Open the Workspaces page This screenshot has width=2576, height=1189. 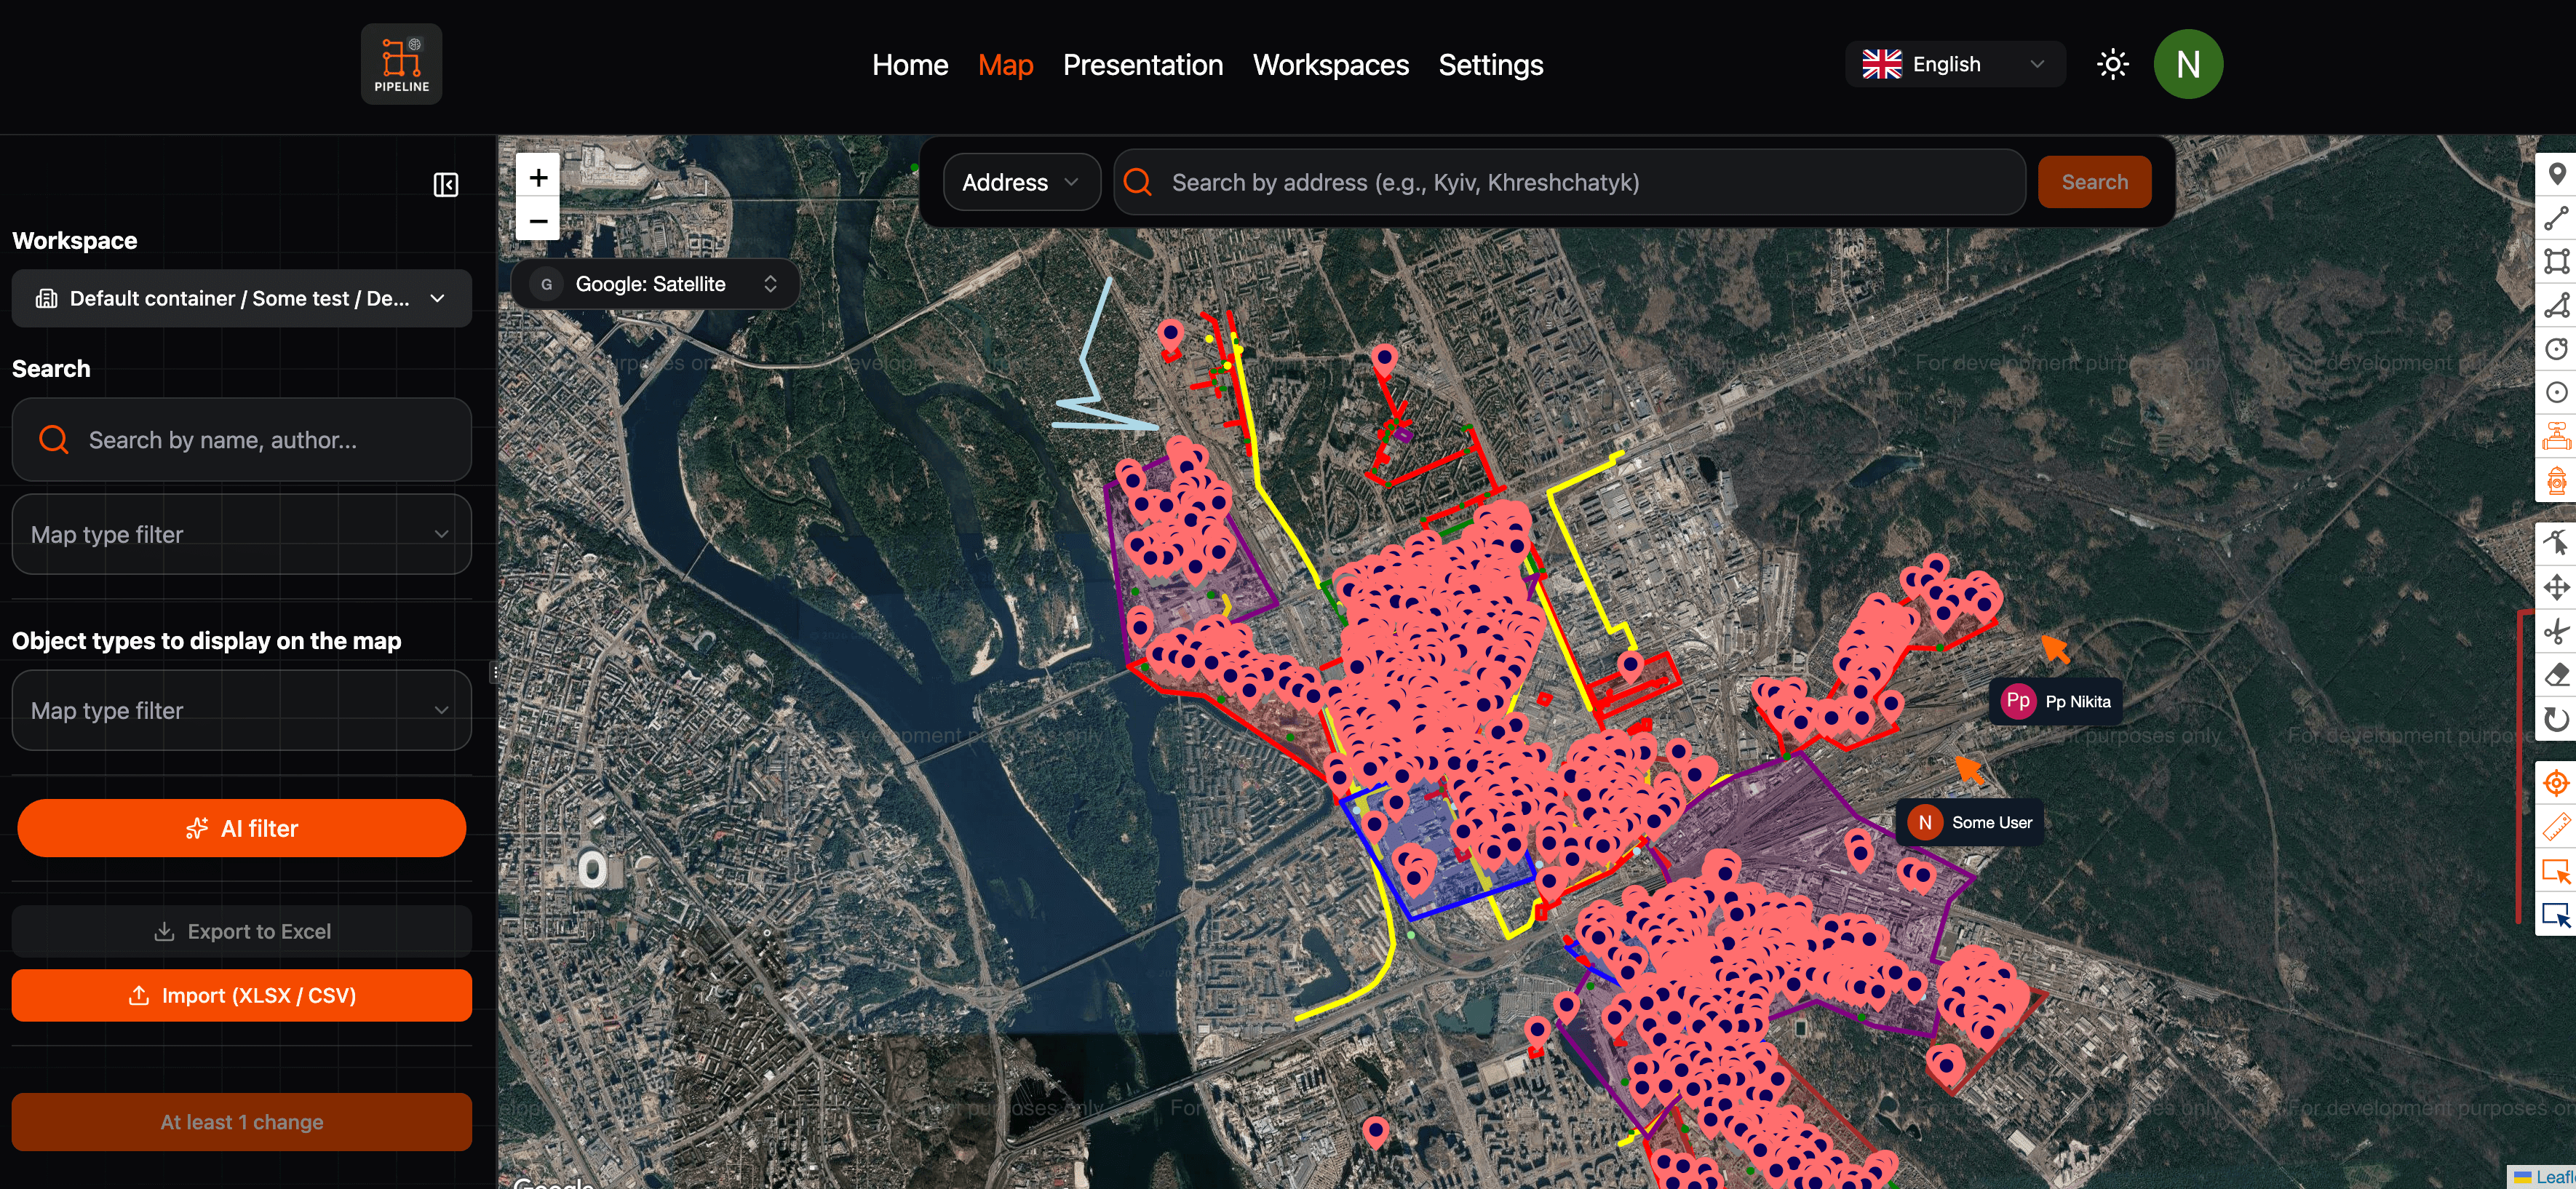1331,65
